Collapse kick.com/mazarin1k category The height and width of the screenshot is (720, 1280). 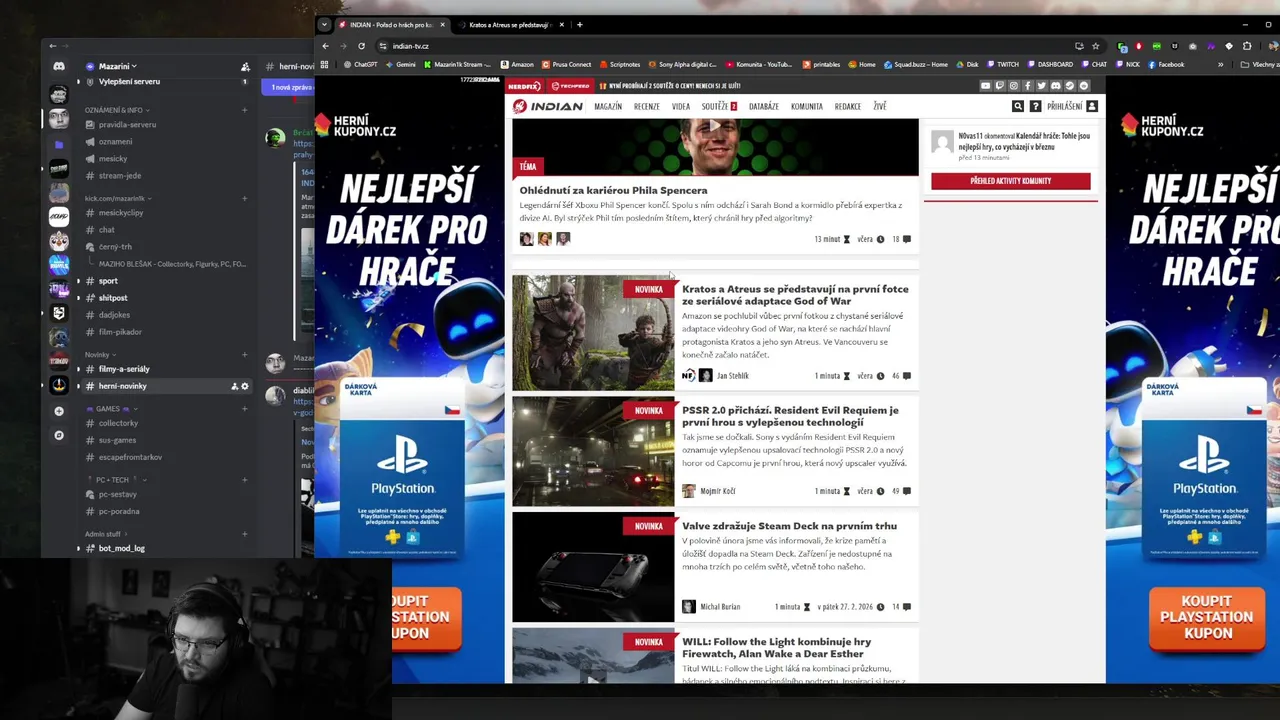[117, 198]
